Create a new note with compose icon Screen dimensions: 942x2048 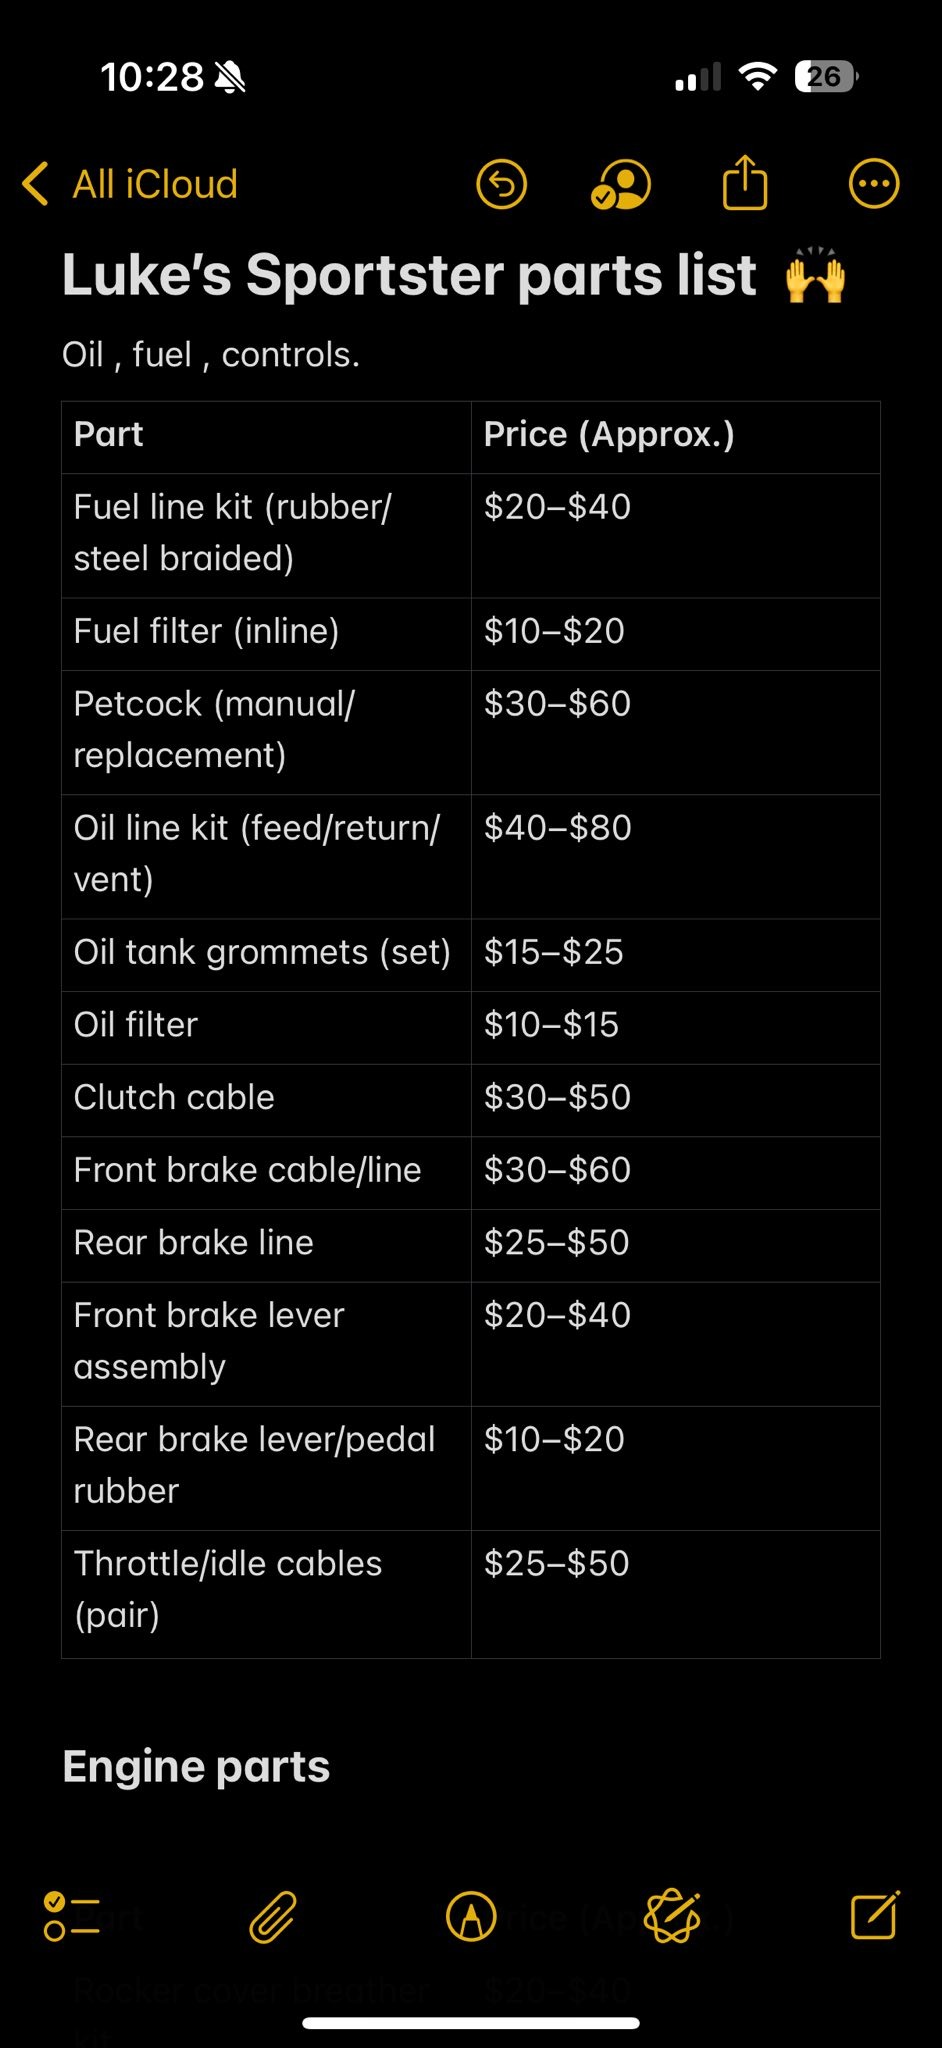[x=875, y=1915]
